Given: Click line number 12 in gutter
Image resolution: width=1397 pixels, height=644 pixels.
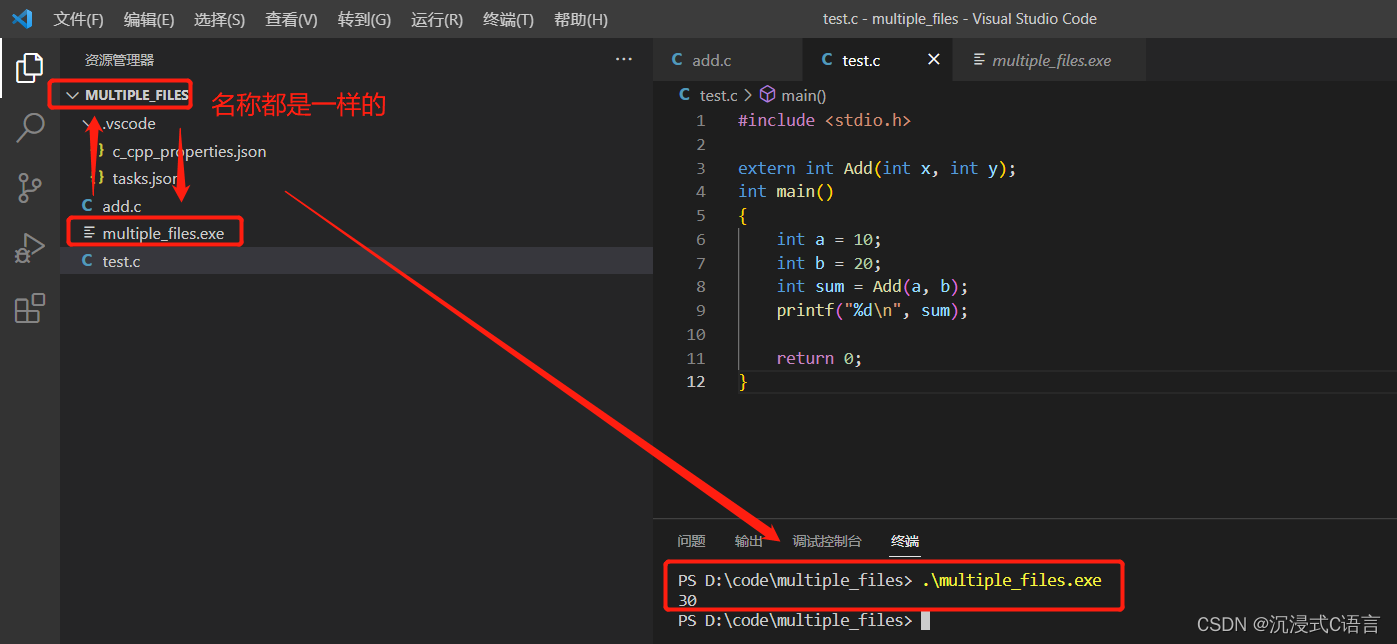Looking at the screenshot, I should click(x=696, y=382).
